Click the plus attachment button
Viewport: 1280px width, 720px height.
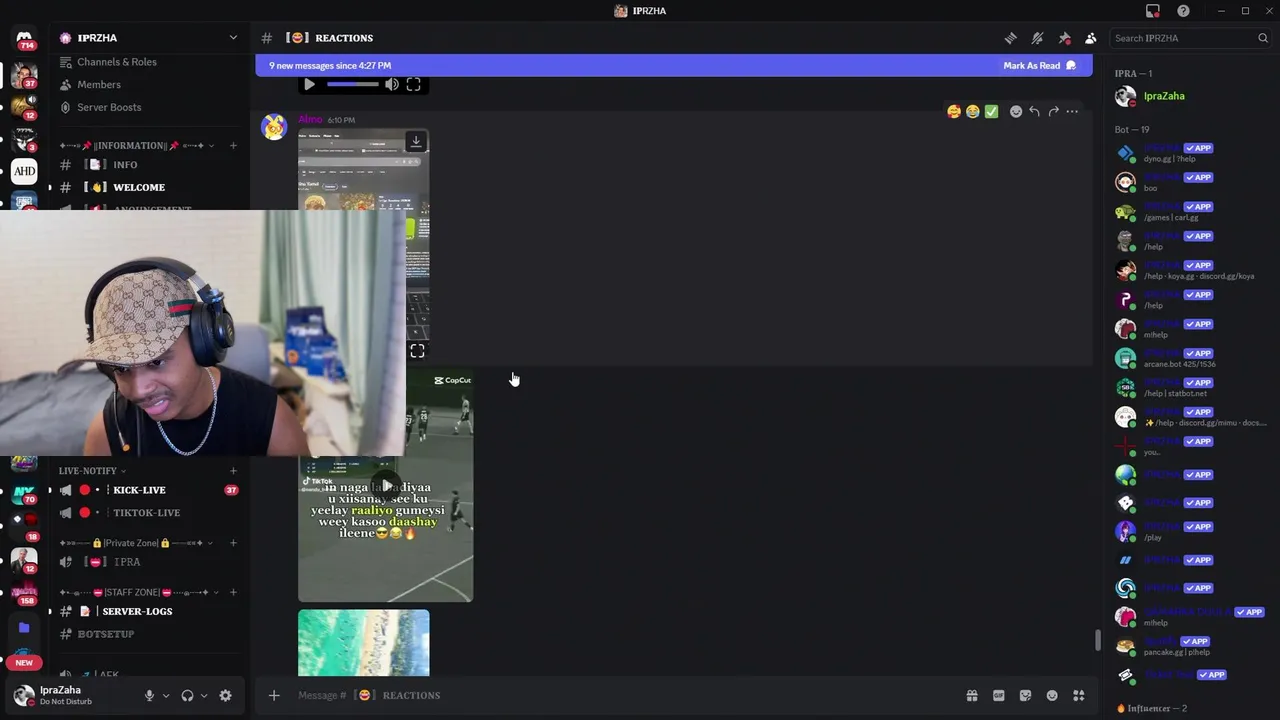[273, 696]
